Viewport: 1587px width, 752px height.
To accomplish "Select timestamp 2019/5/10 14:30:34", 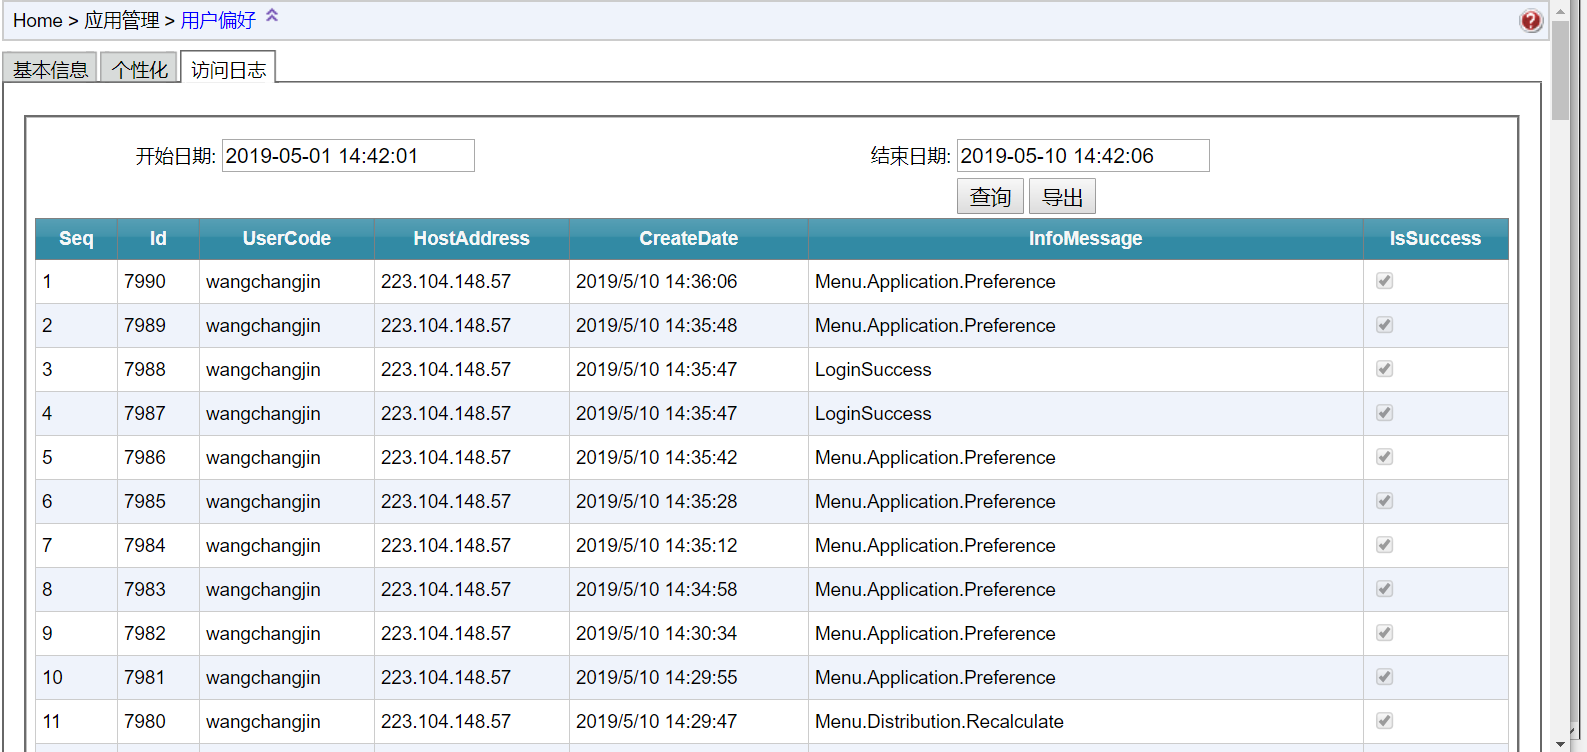I will coord(656,634).
